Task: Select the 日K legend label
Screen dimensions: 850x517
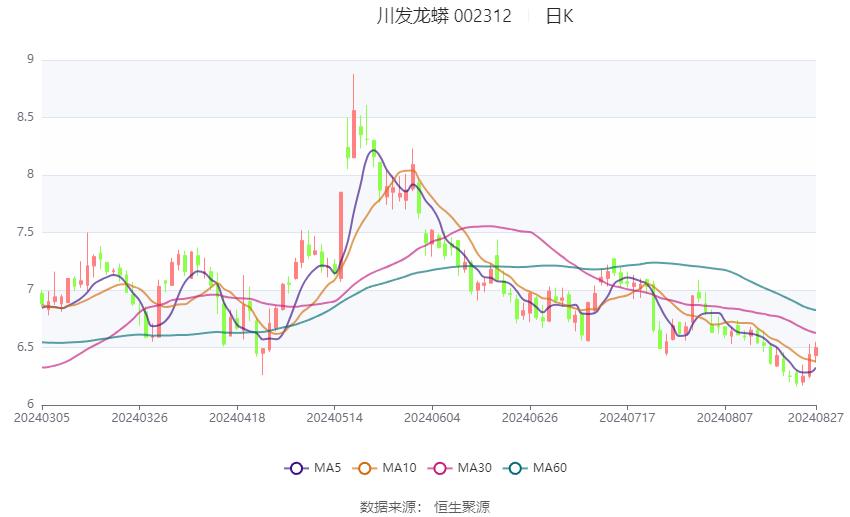Action: 559,16
